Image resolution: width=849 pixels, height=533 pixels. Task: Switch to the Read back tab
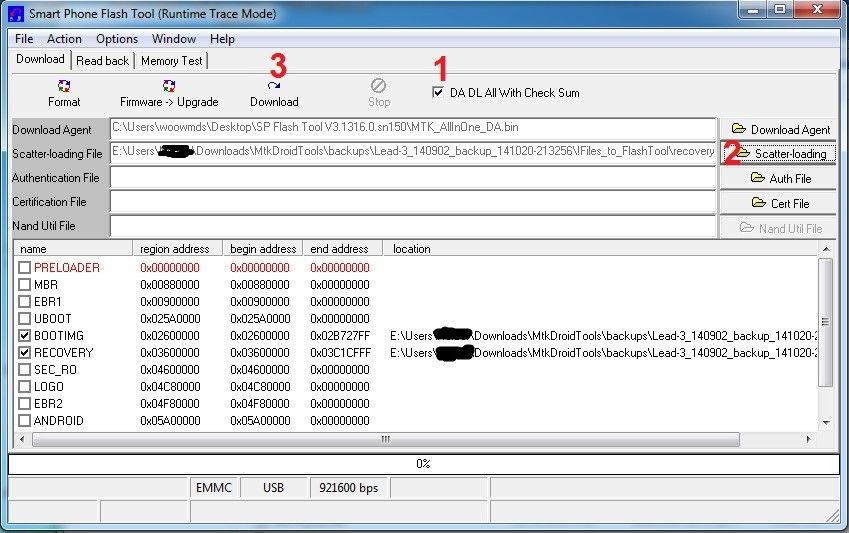pyautogui.click(x=102, y=61)
